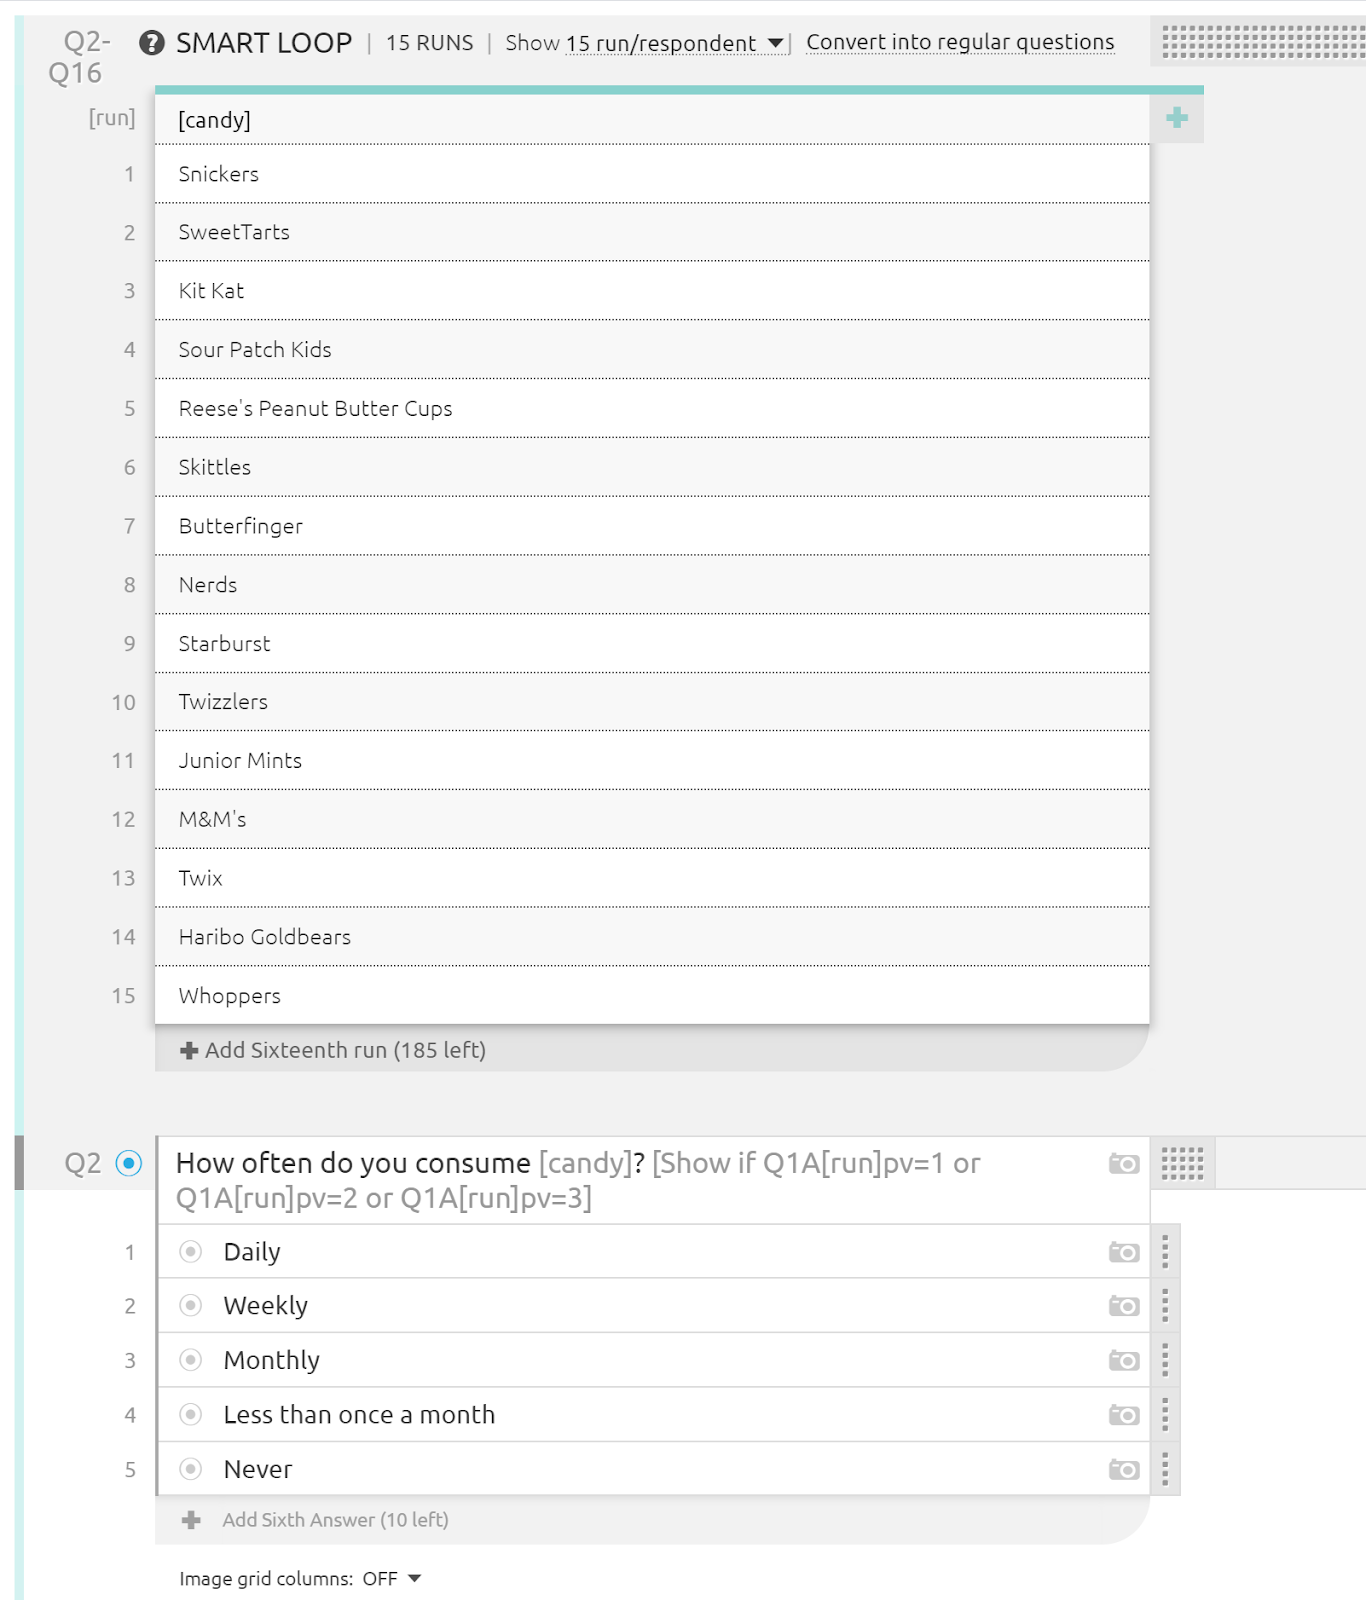
Task: Select the Never radio button
Action: point(191,1469)
